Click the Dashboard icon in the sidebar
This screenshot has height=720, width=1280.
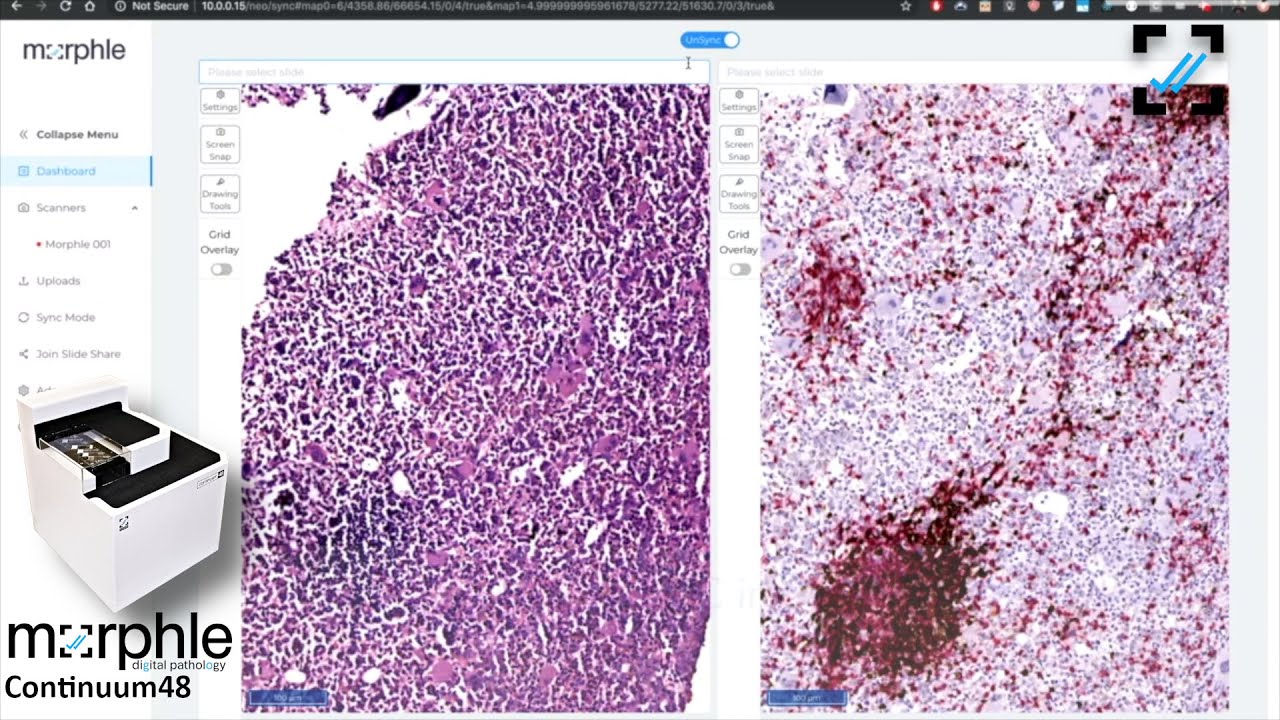coord(24,171)
